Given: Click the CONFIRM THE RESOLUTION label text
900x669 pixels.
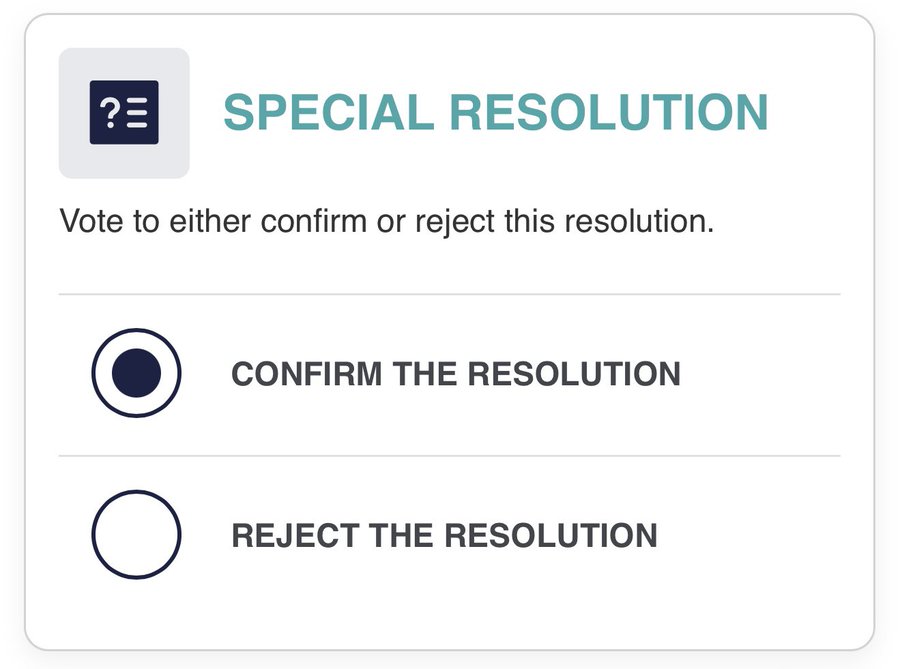Looking at the screenshot, I should click(x=456, y=374).
